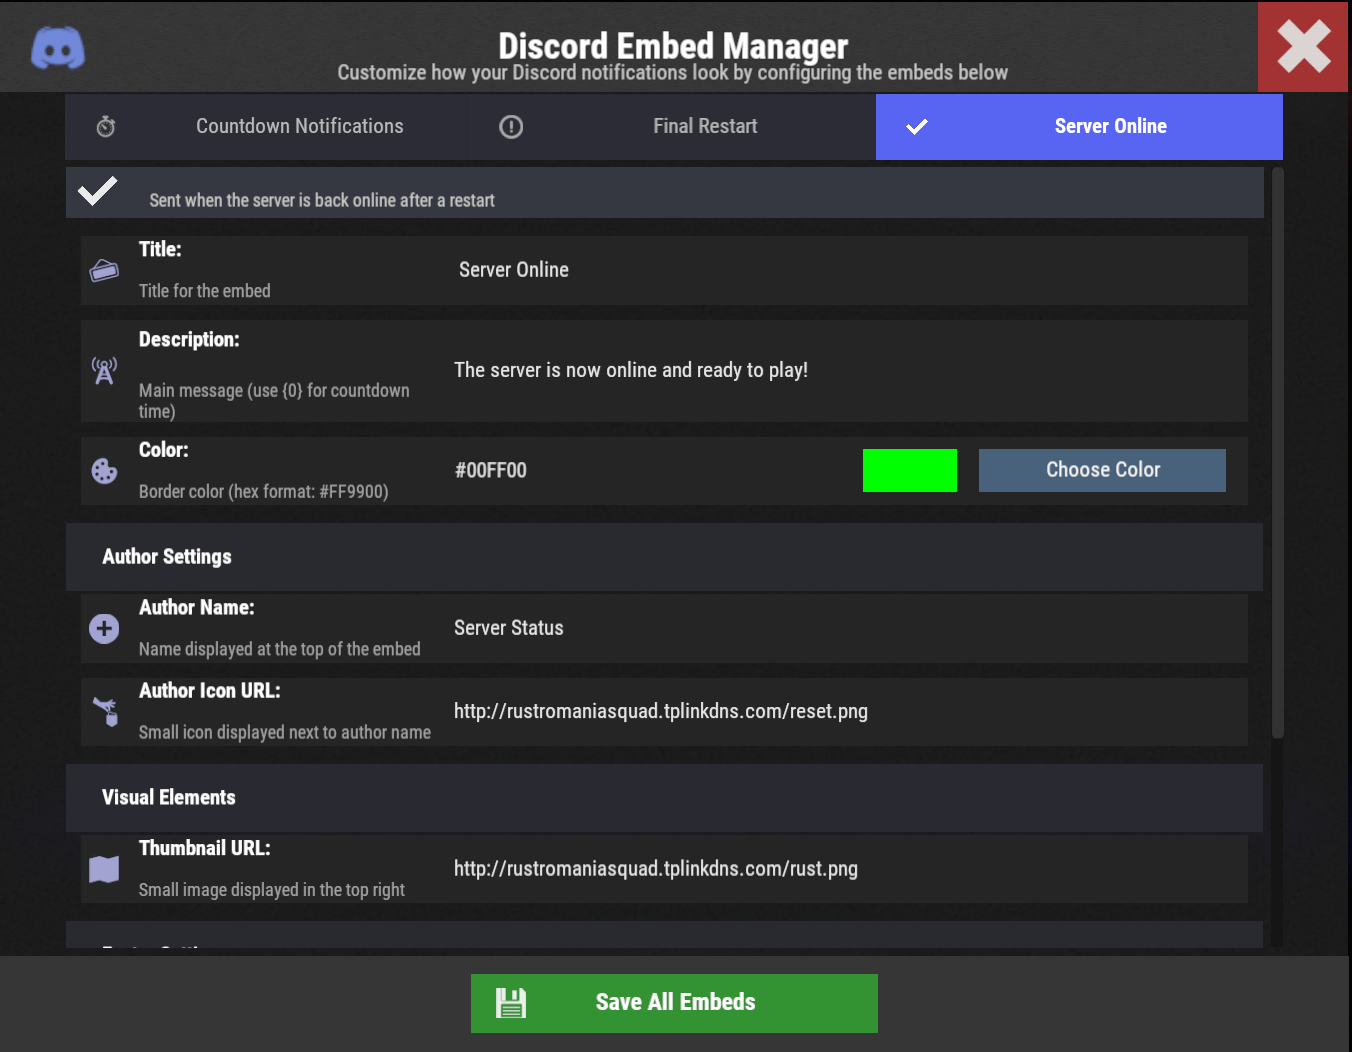
Task: Click the 'Discord Embed Manager' heading
Action: tap(673, 46)
